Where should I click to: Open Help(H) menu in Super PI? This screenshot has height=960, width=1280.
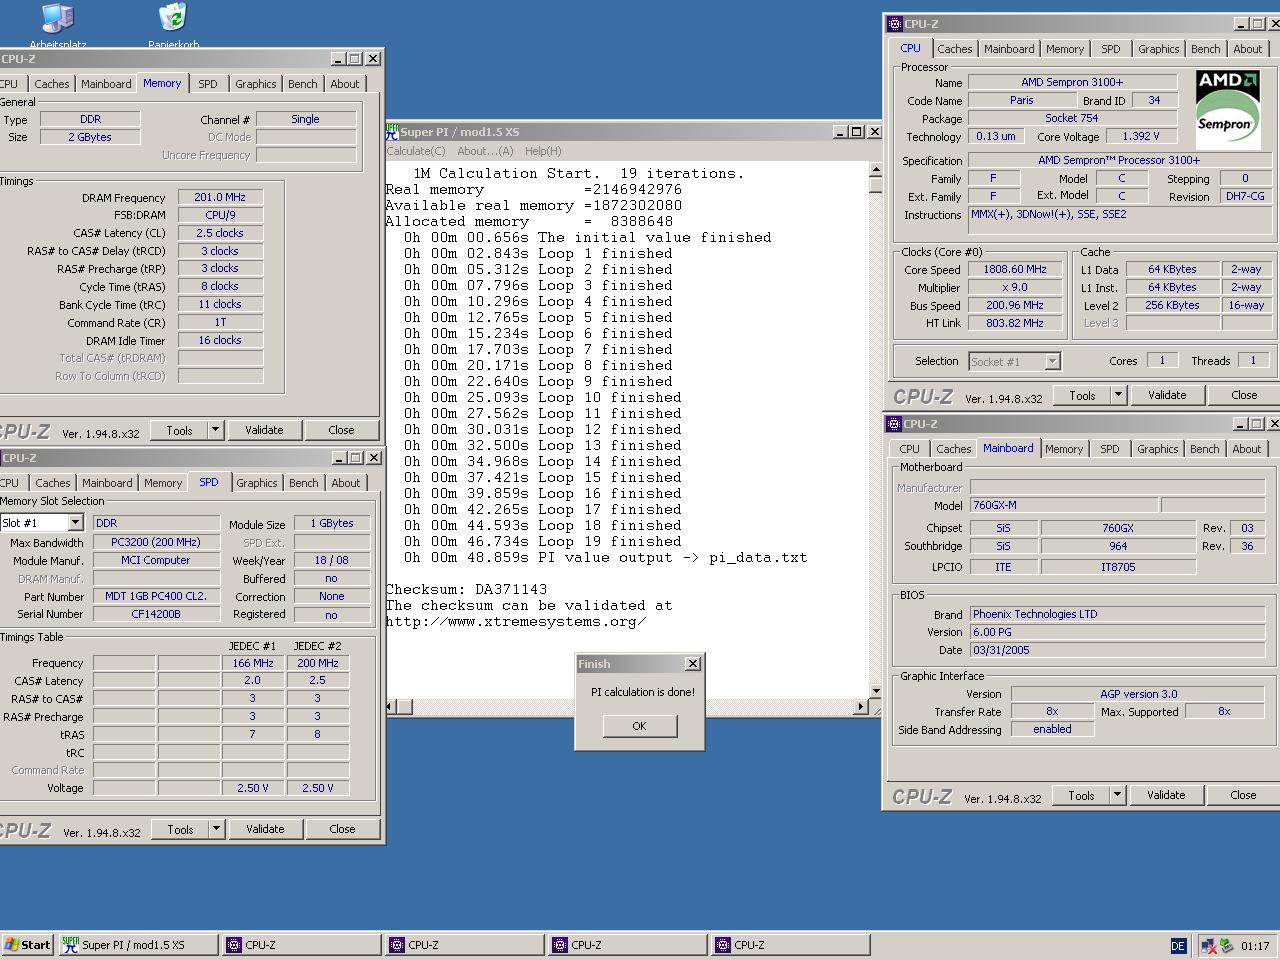(543, 151)
